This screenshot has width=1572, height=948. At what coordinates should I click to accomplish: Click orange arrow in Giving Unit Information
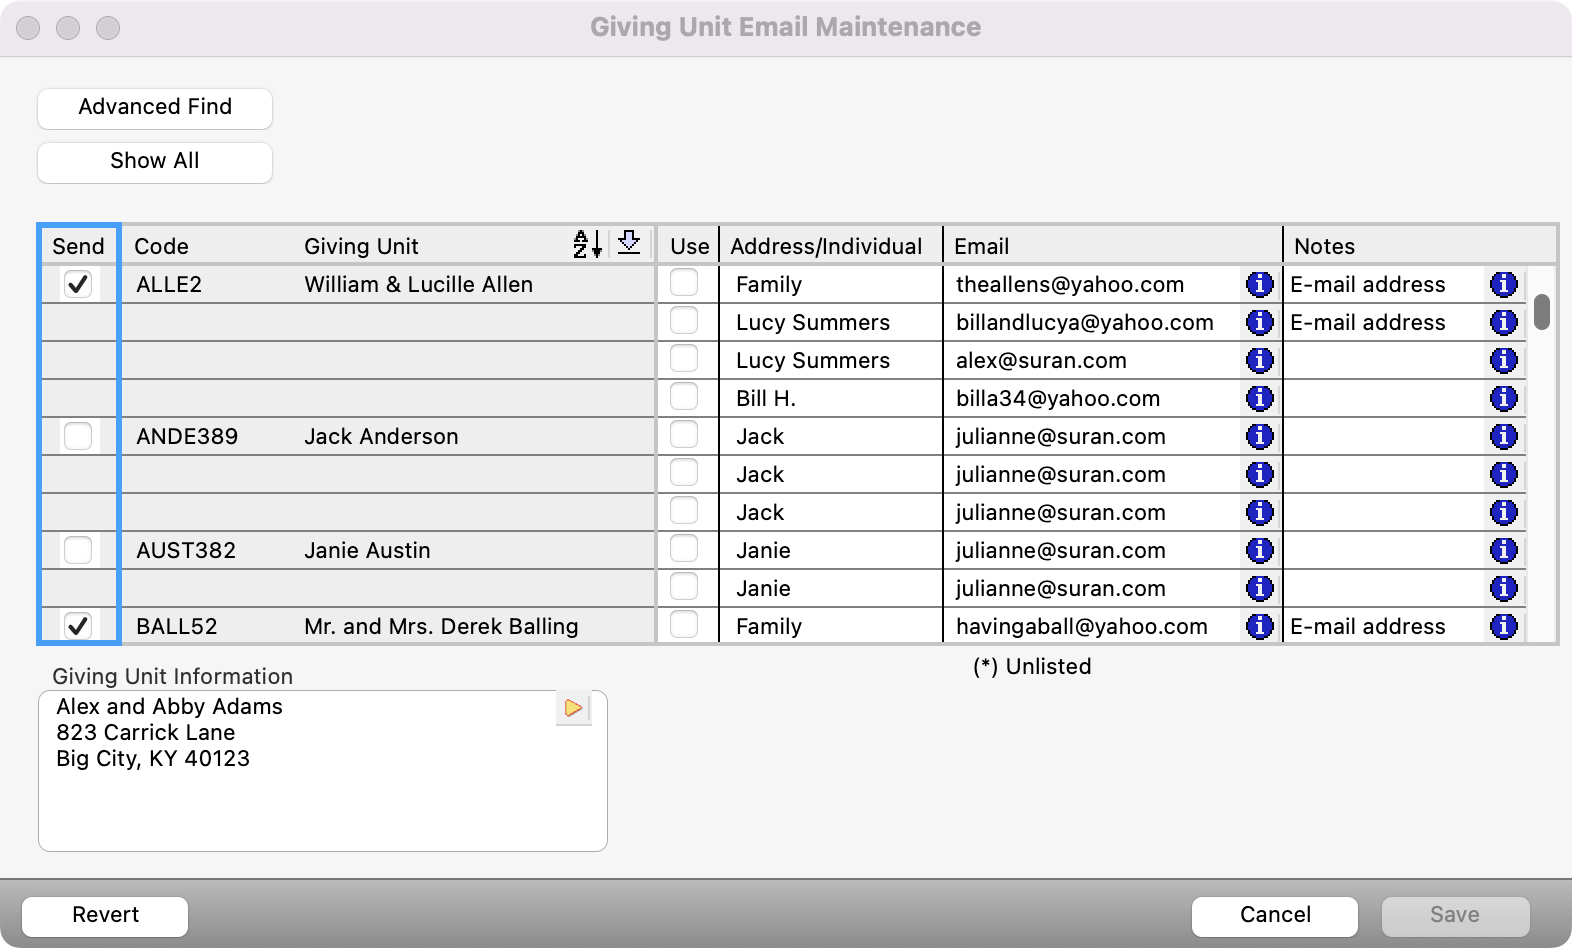573,708
